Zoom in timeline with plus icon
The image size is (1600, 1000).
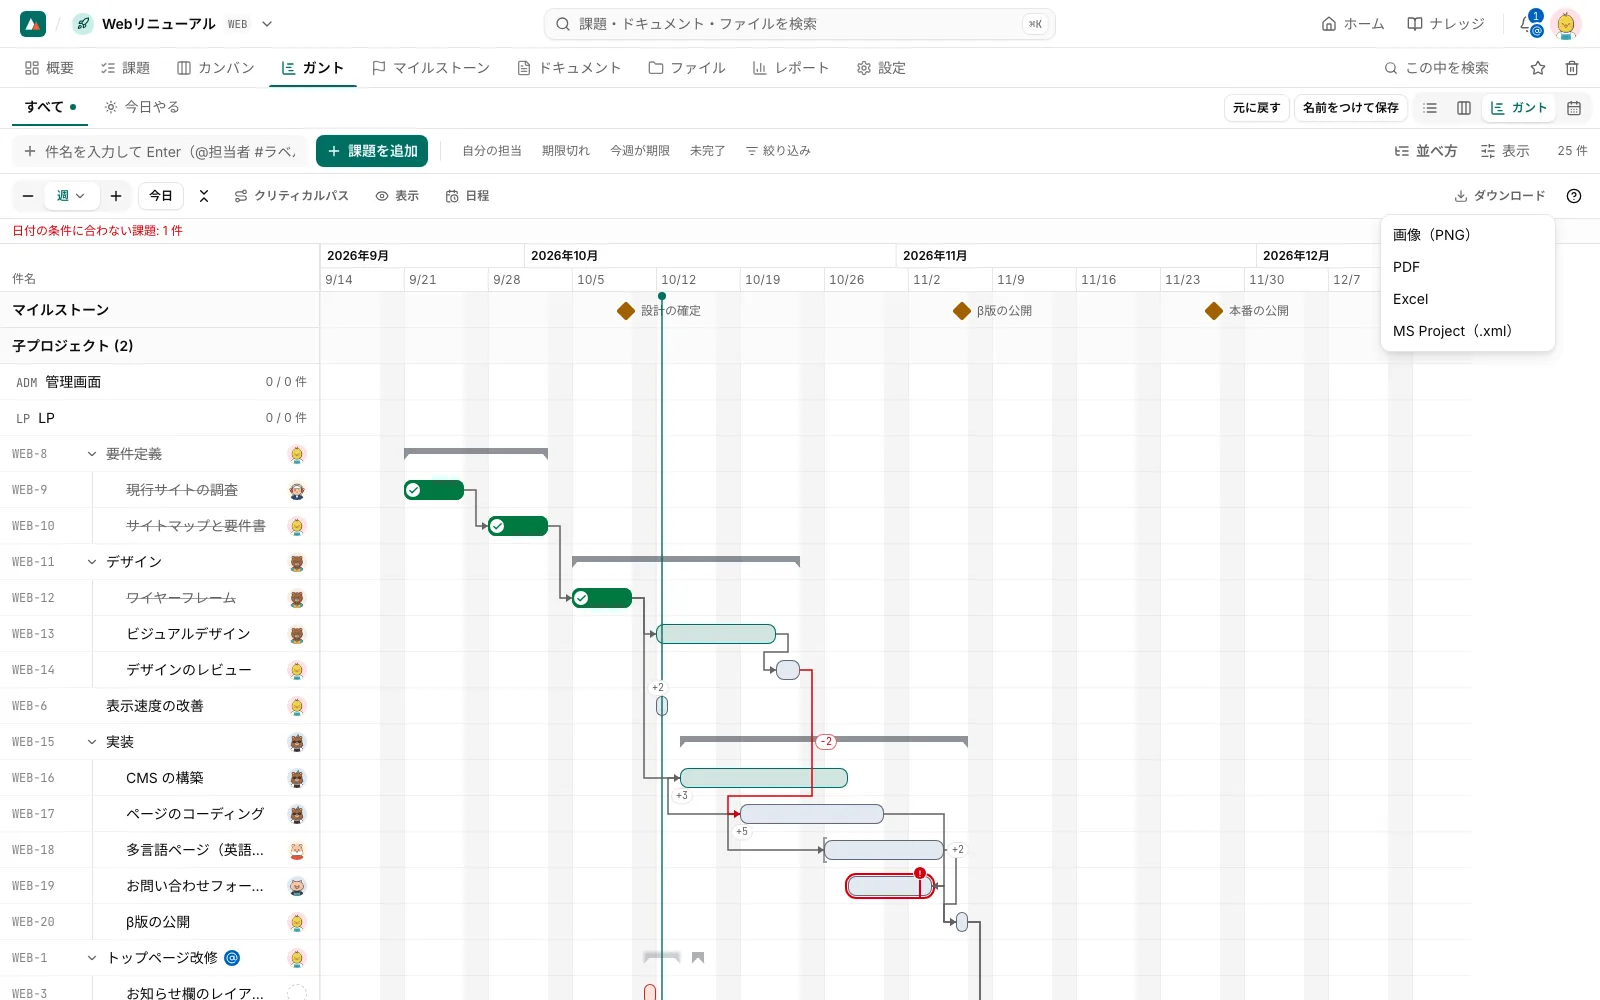(x=116, y=196)
